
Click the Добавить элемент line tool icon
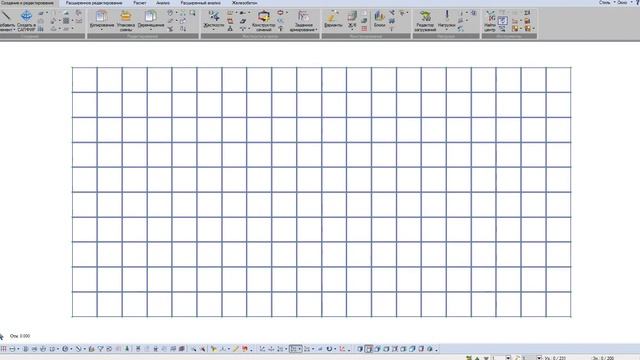6,16
